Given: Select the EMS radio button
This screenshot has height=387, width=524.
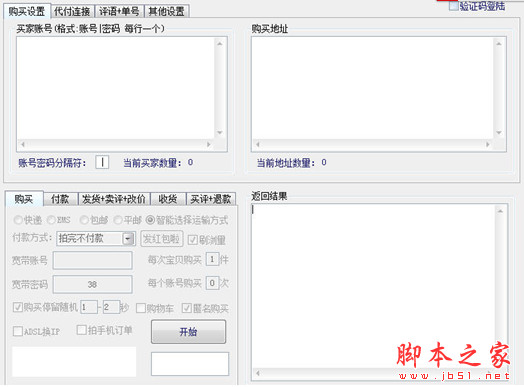Looking at the screenshot, I should (x=51, y=220).
